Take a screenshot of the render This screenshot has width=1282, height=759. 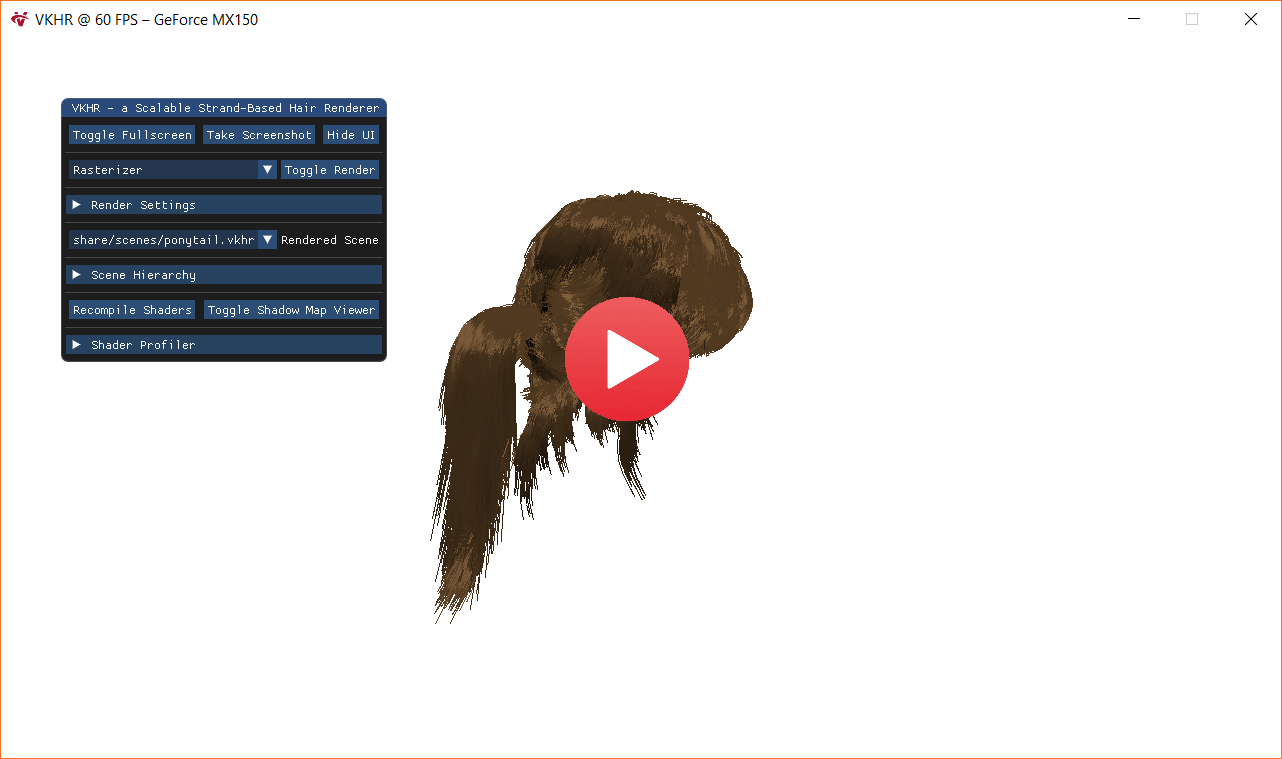(259, 135)
